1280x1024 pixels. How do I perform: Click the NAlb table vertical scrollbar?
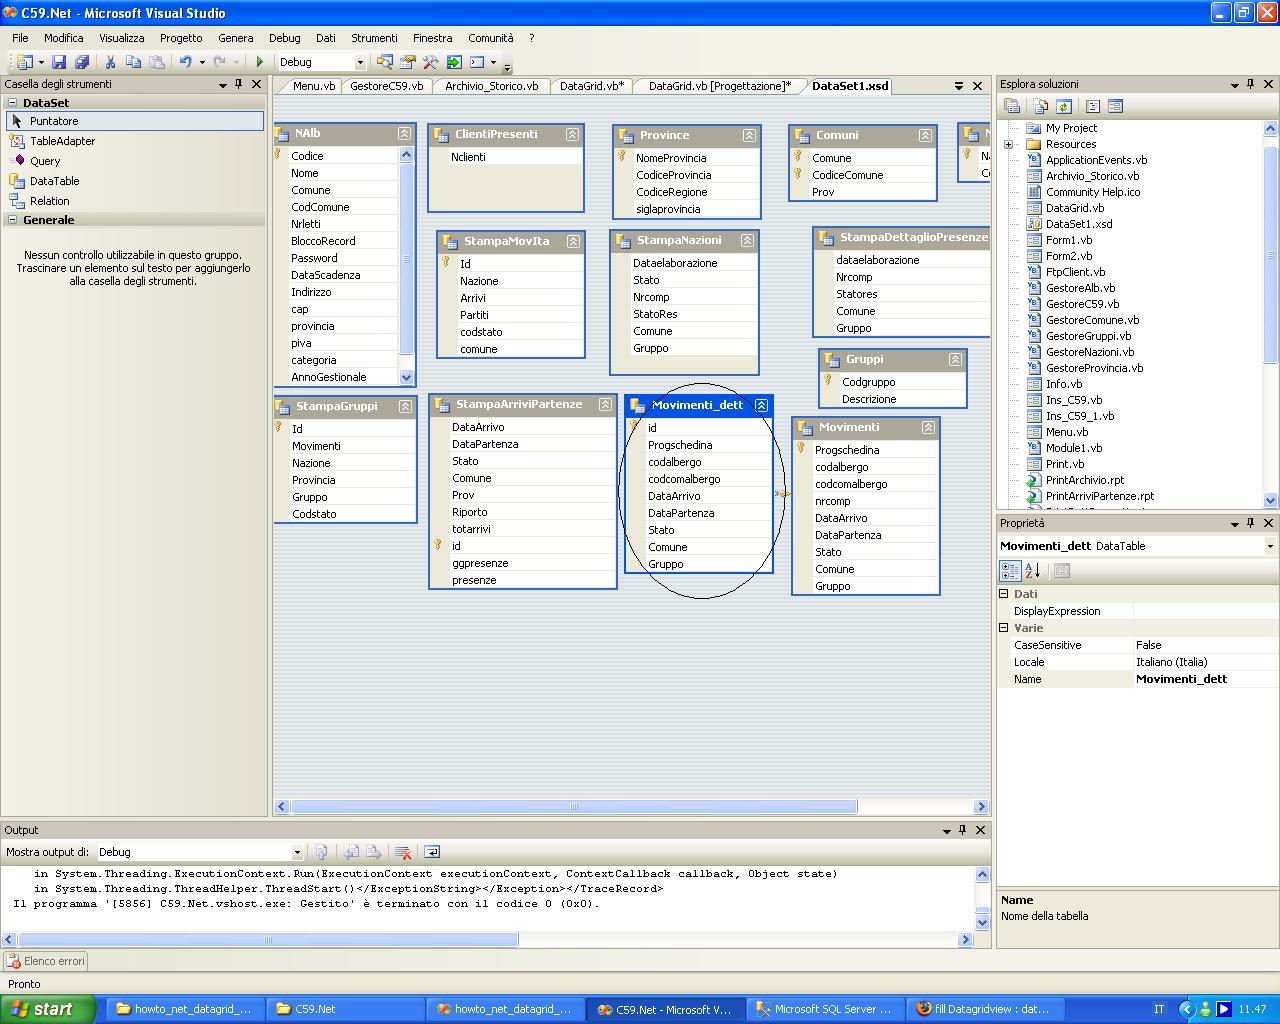(x=406, y=265)
